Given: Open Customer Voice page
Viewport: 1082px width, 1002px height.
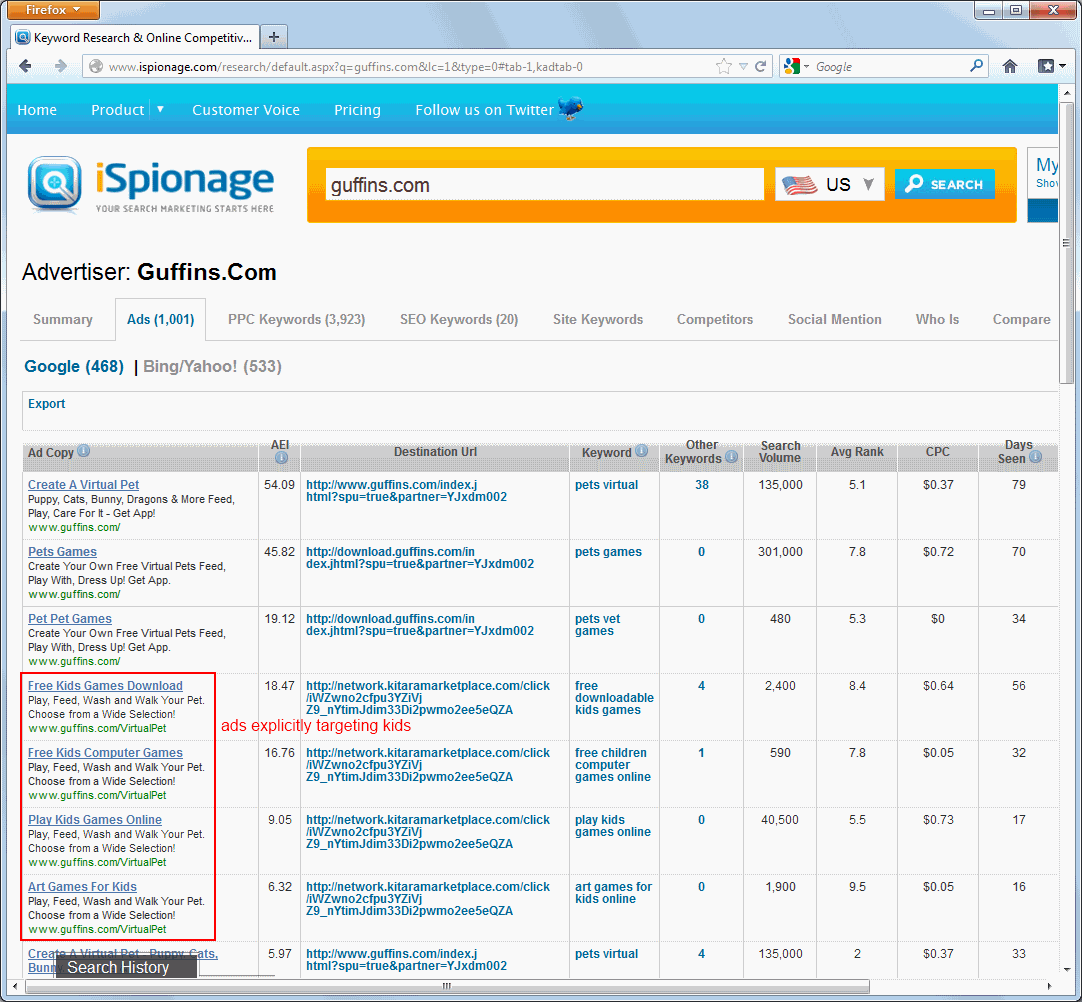Looking at the screenshot, I should (x=246, y=110).
